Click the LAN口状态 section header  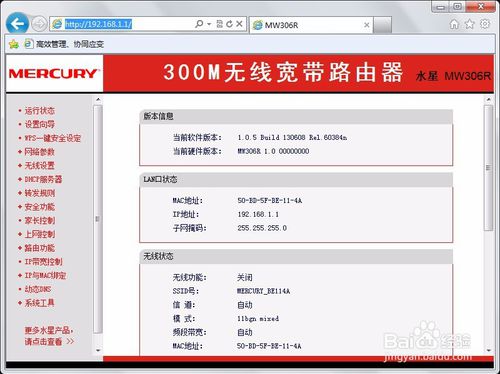pos(296,179)
